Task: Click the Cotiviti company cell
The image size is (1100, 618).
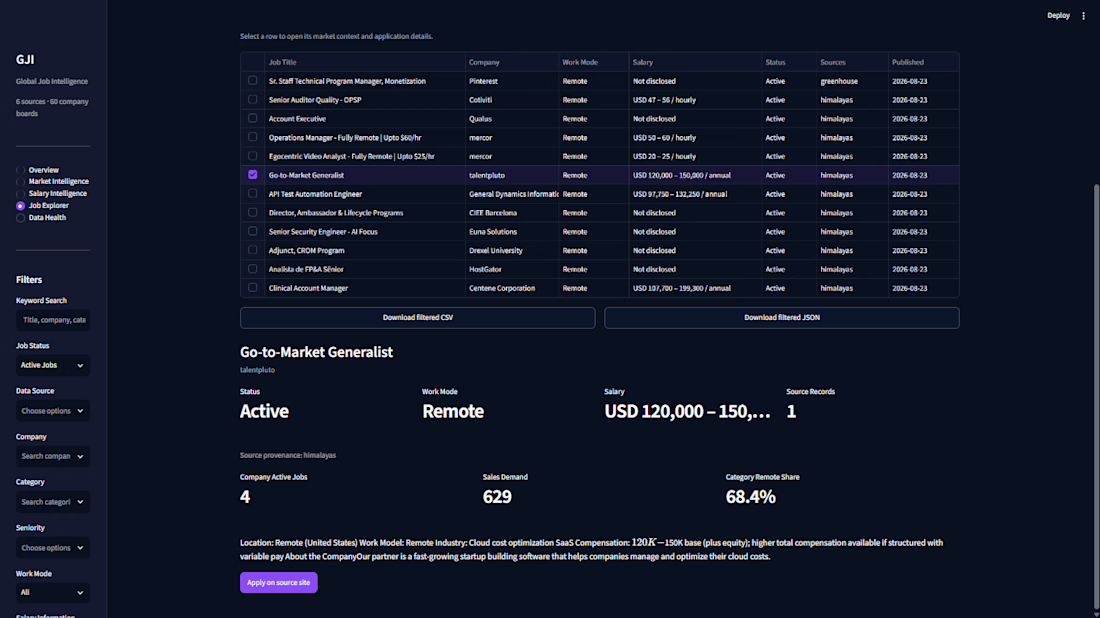Action: (511, 100)
